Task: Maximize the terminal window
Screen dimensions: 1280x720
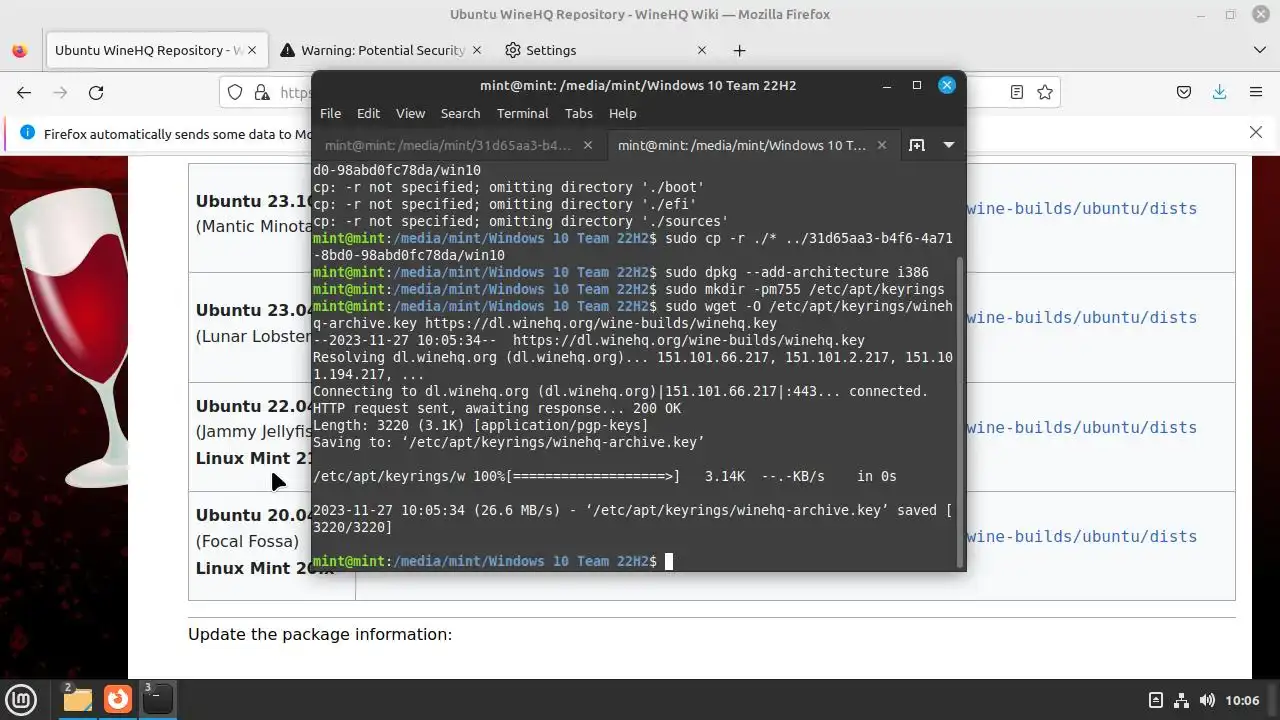Action: pos(916,85)
